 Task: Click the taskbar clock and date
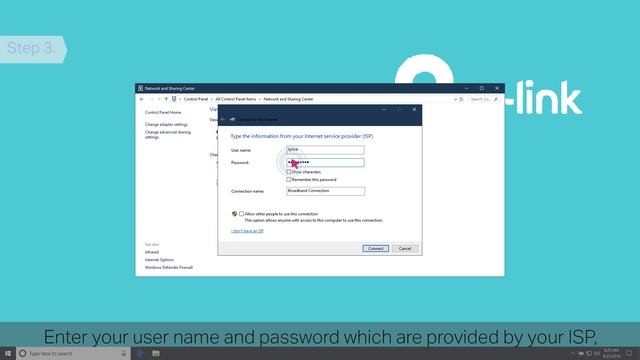point(611,353)
